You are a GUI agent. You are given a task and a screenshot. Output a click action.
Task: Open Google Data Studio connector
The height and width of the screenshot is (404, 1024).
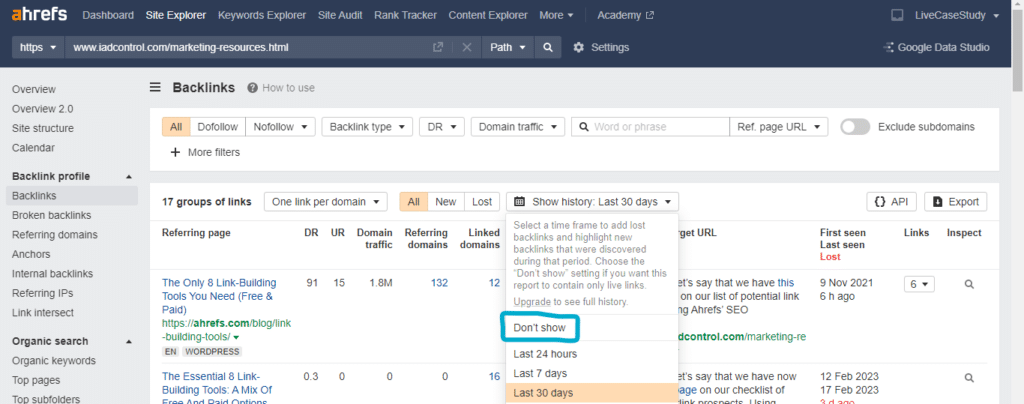tap(936, 47)
